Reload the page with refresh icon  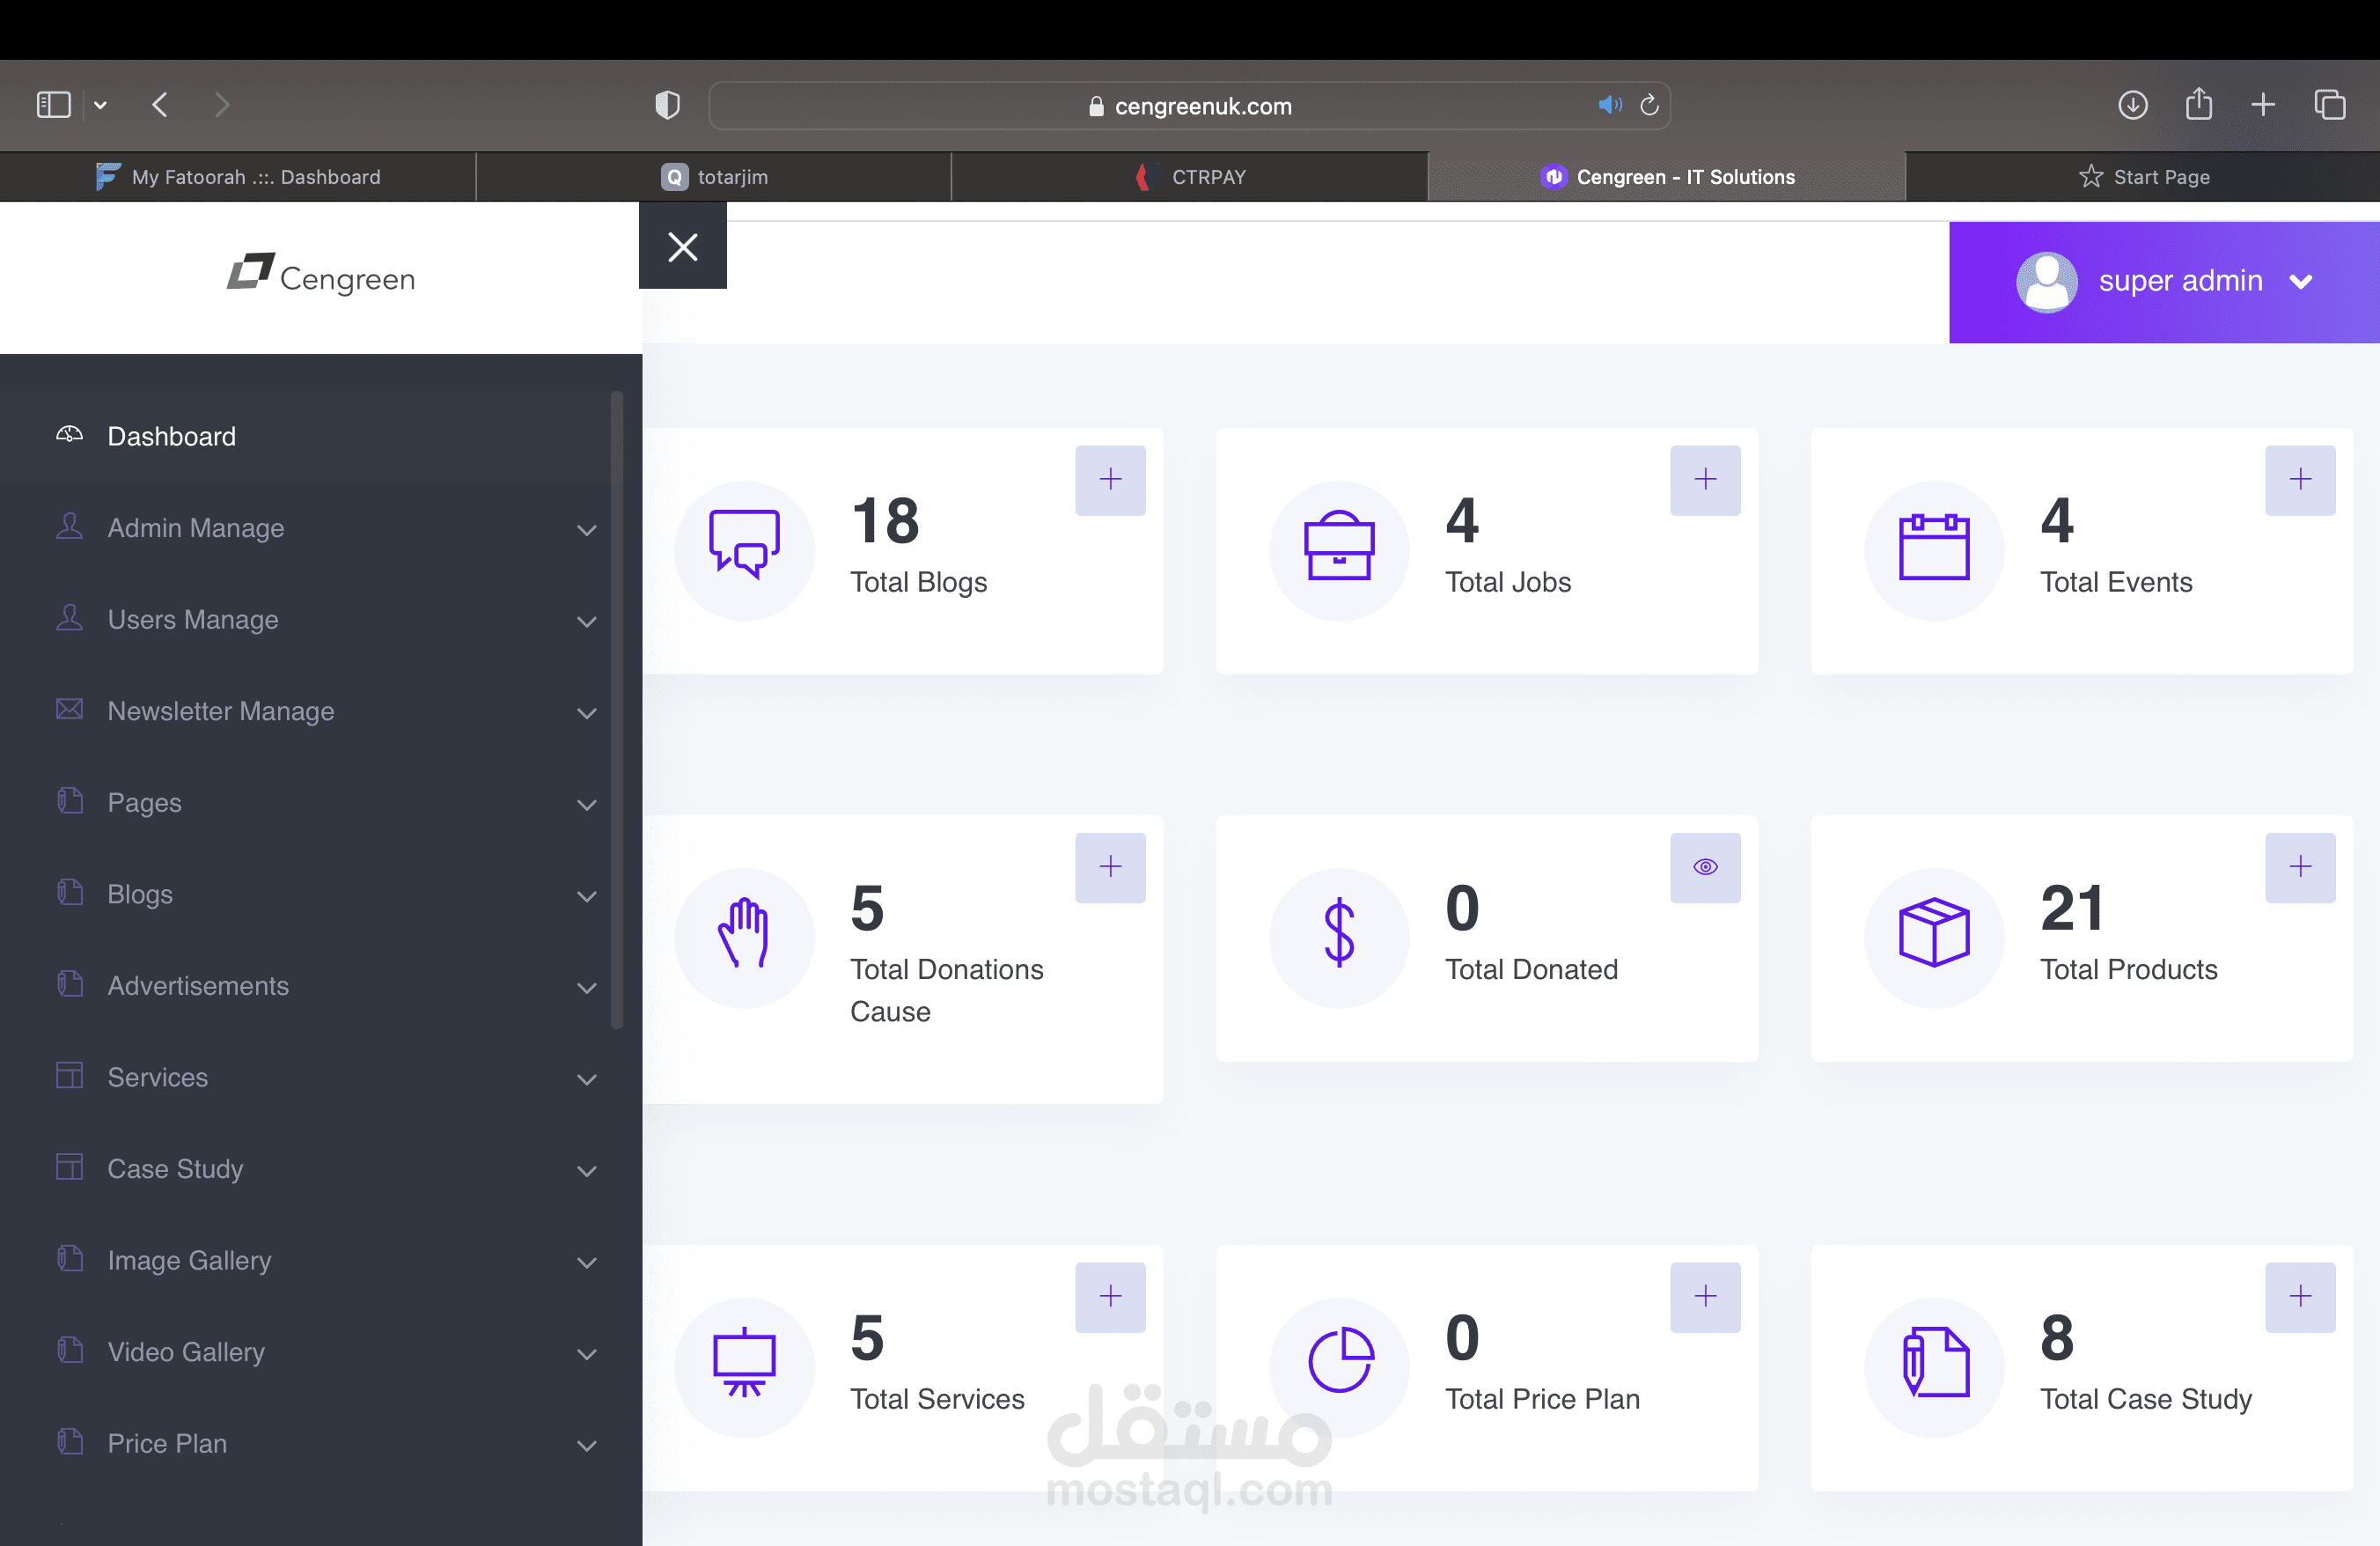(x=1649, y=104)
